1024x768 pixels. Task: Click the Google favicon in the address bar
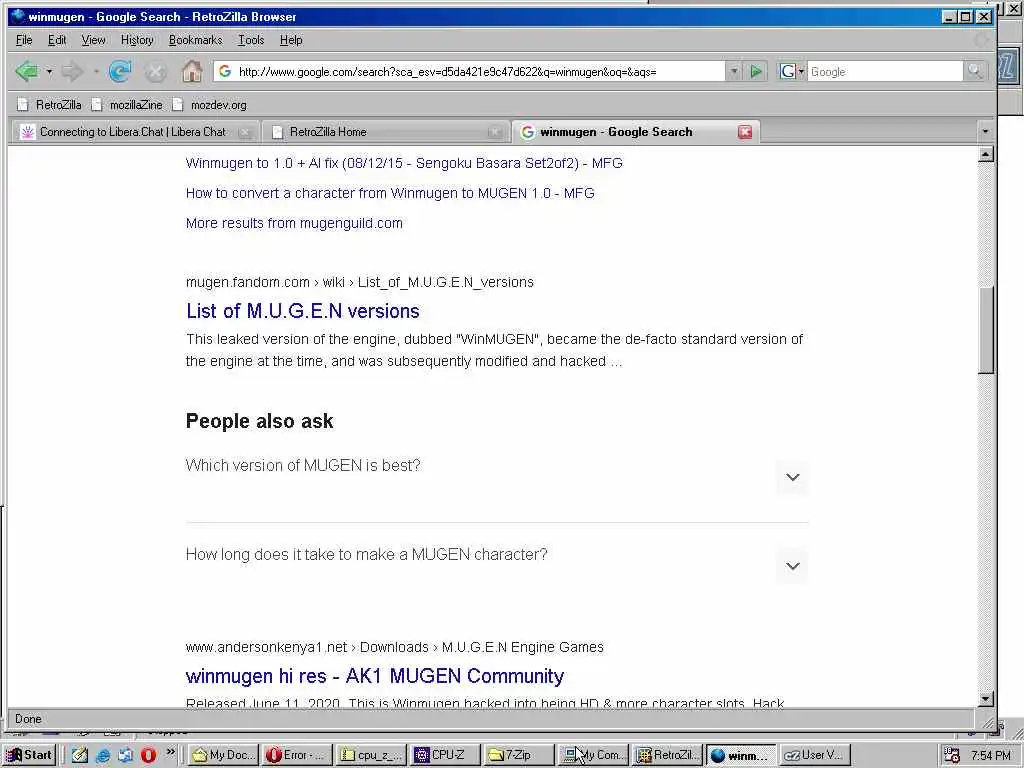(225, 71)
